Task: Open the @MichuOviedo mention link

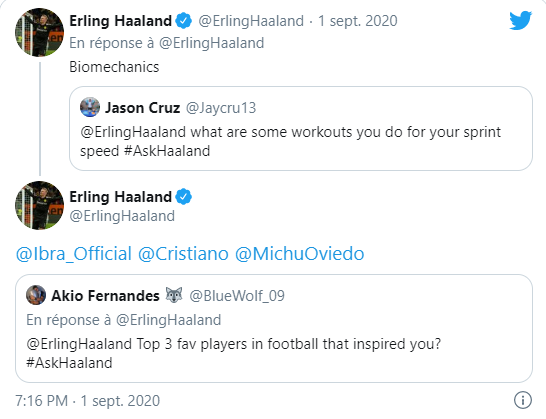Action: (299, 254)
